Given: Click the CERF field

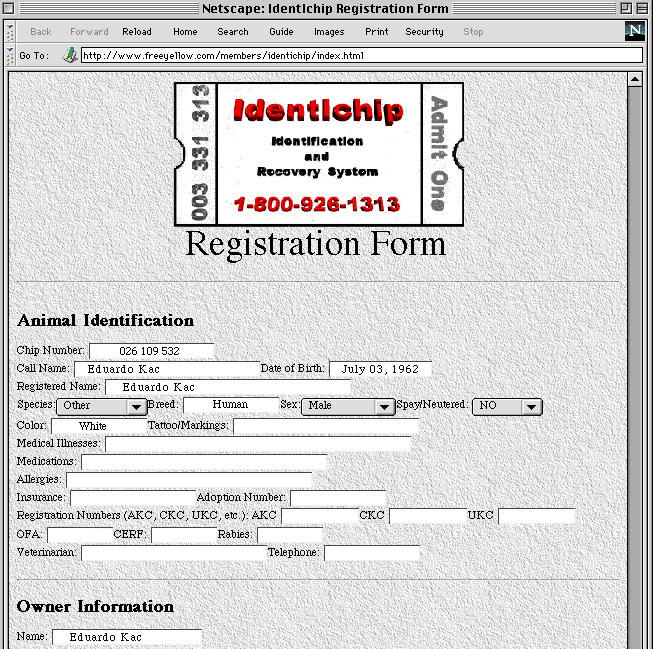Looking at the screenshot, I should point(184,535).
